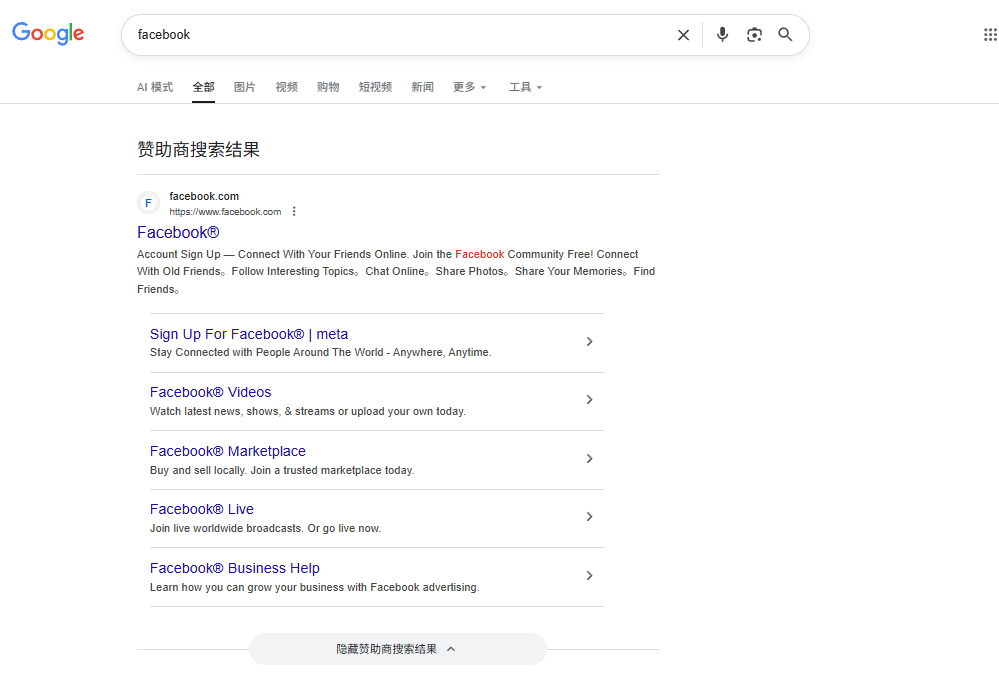Click arrow beside Facebook® Business Help
The width and height of the screenshot is (999, 685).
pyautogui.click(x=589, y=576)
